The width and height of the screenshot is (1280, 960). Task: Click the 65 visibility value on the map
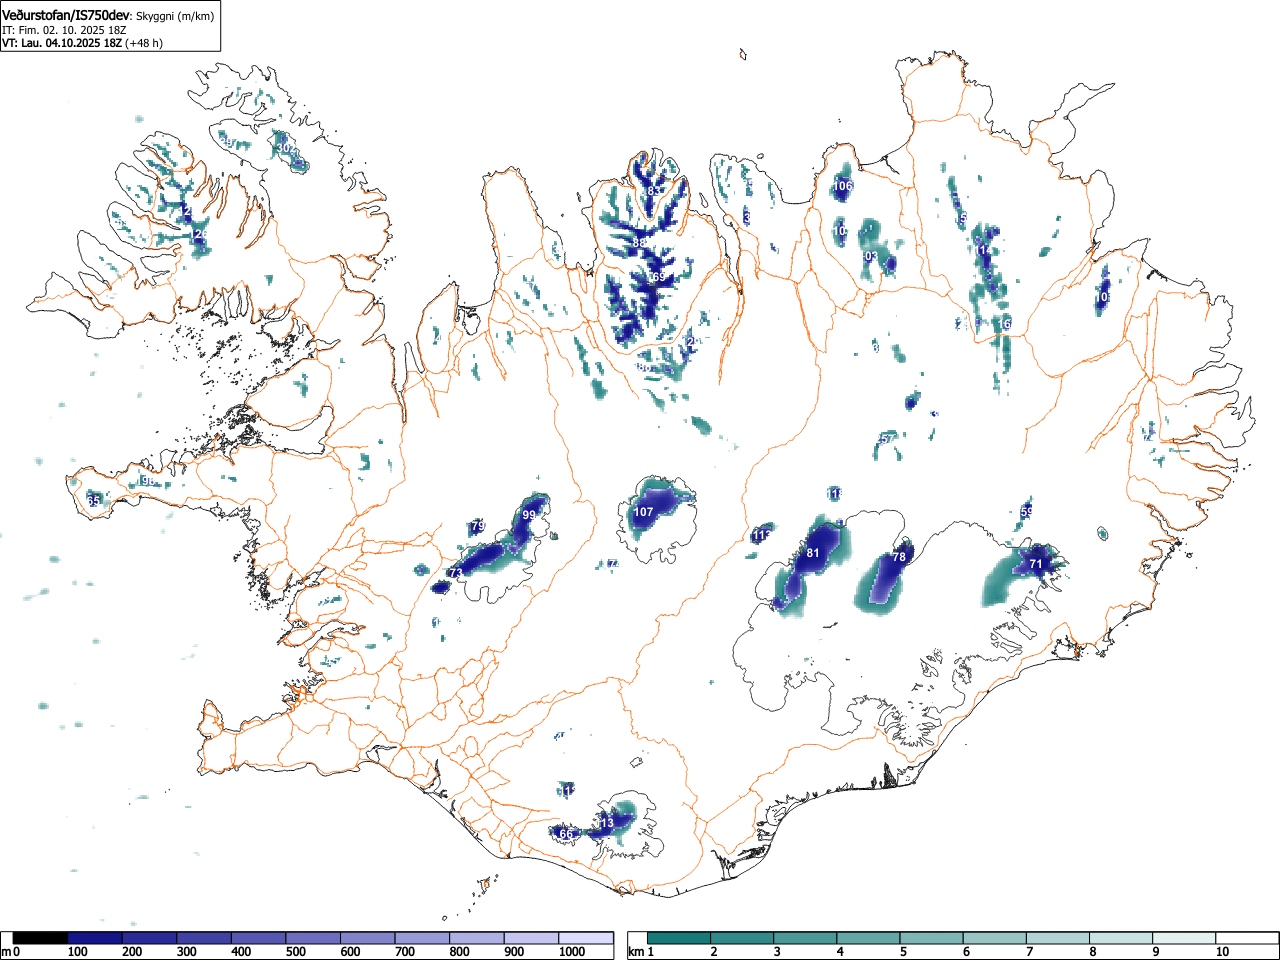click(x=94, y=500)
